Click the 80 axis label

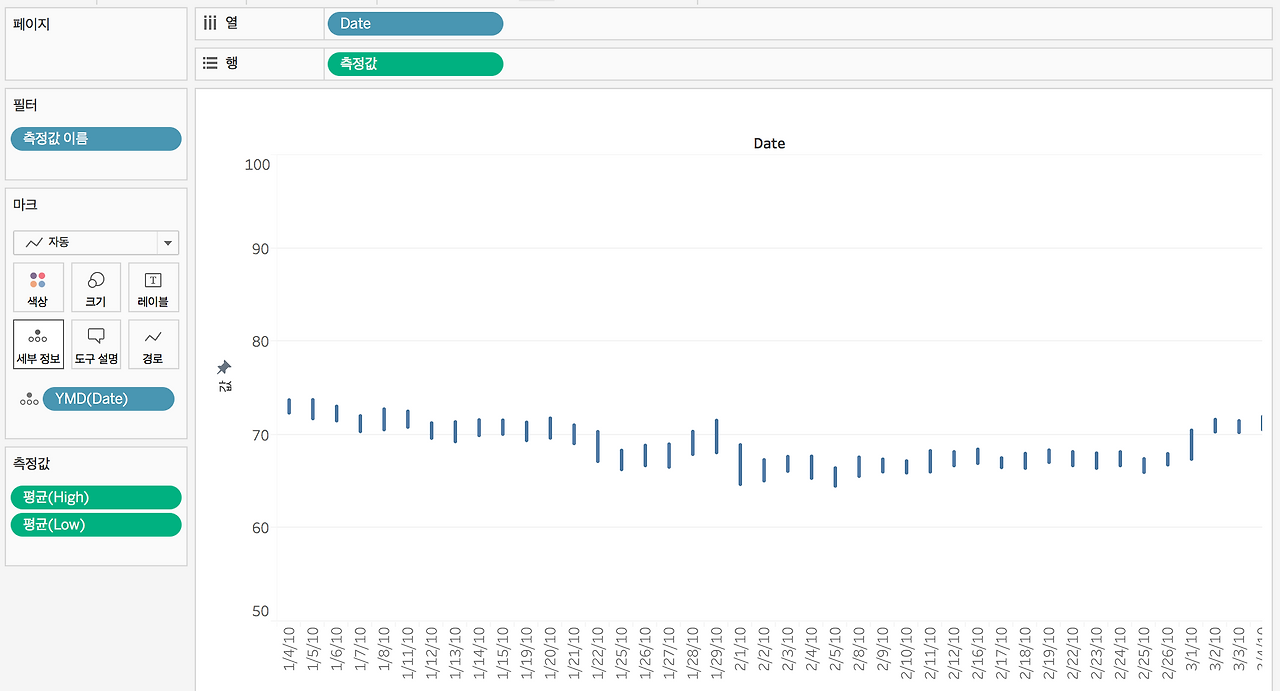point(260,342)
